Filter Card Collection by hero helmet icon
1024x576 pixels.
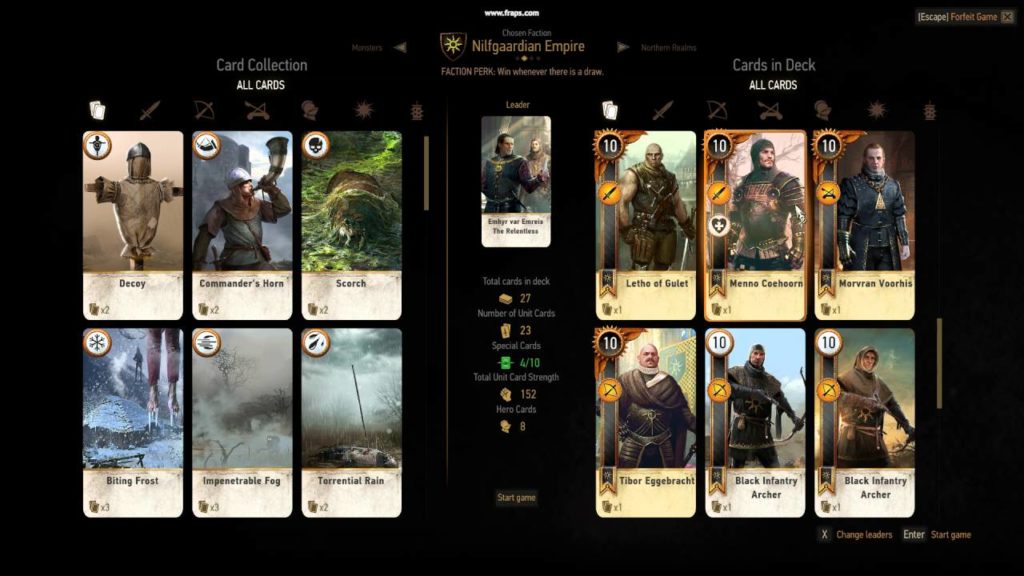click(310, 110)
